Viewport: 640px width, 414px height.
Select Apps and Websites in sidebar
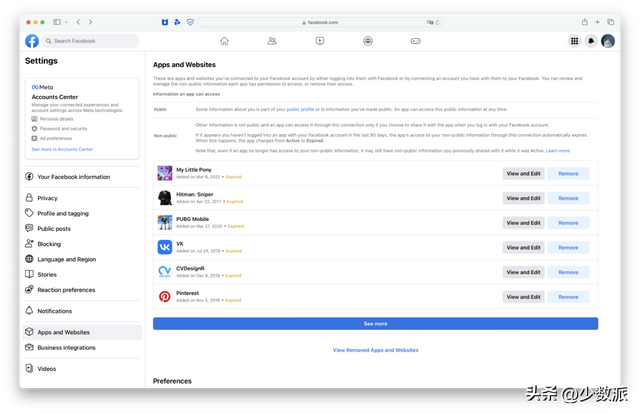(82, 332)
